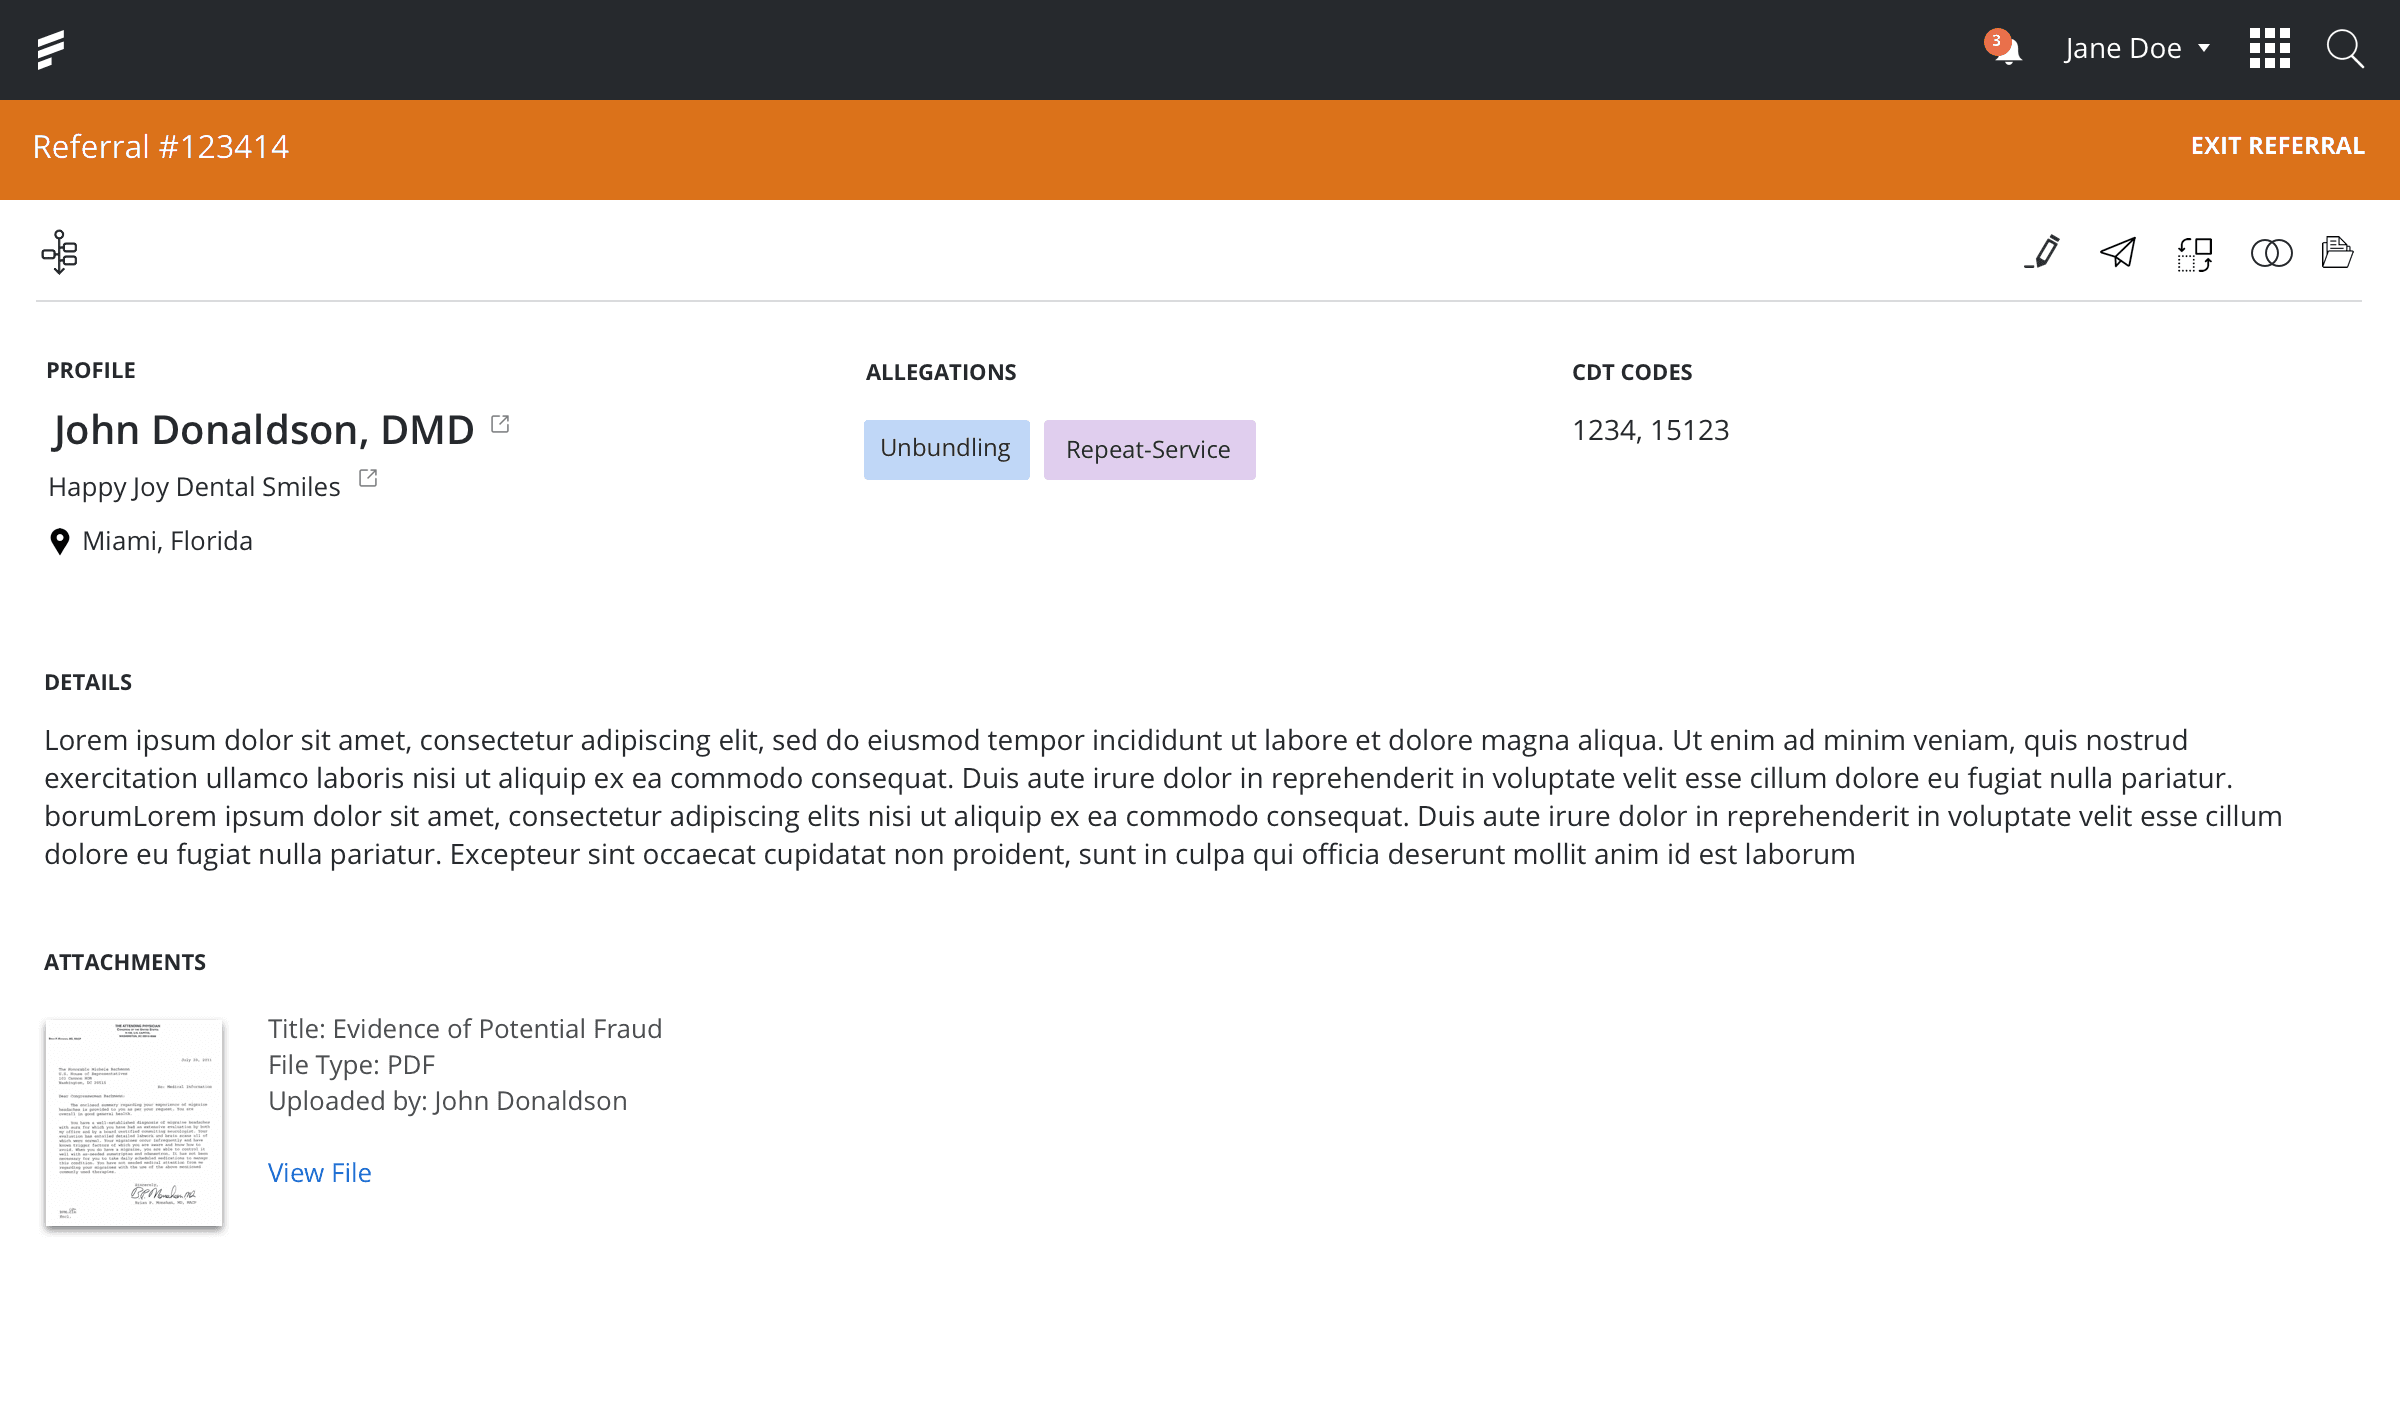
Task: Open the notifications bell
Action: 2005,49
